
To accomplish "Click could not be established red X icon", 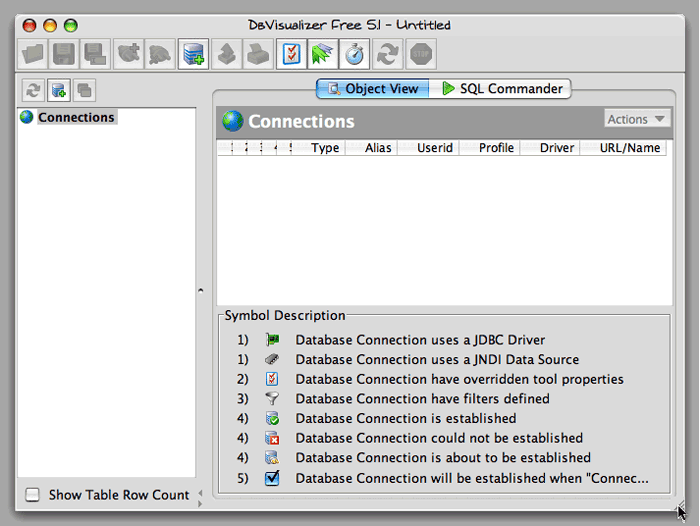I will point(272,438).
